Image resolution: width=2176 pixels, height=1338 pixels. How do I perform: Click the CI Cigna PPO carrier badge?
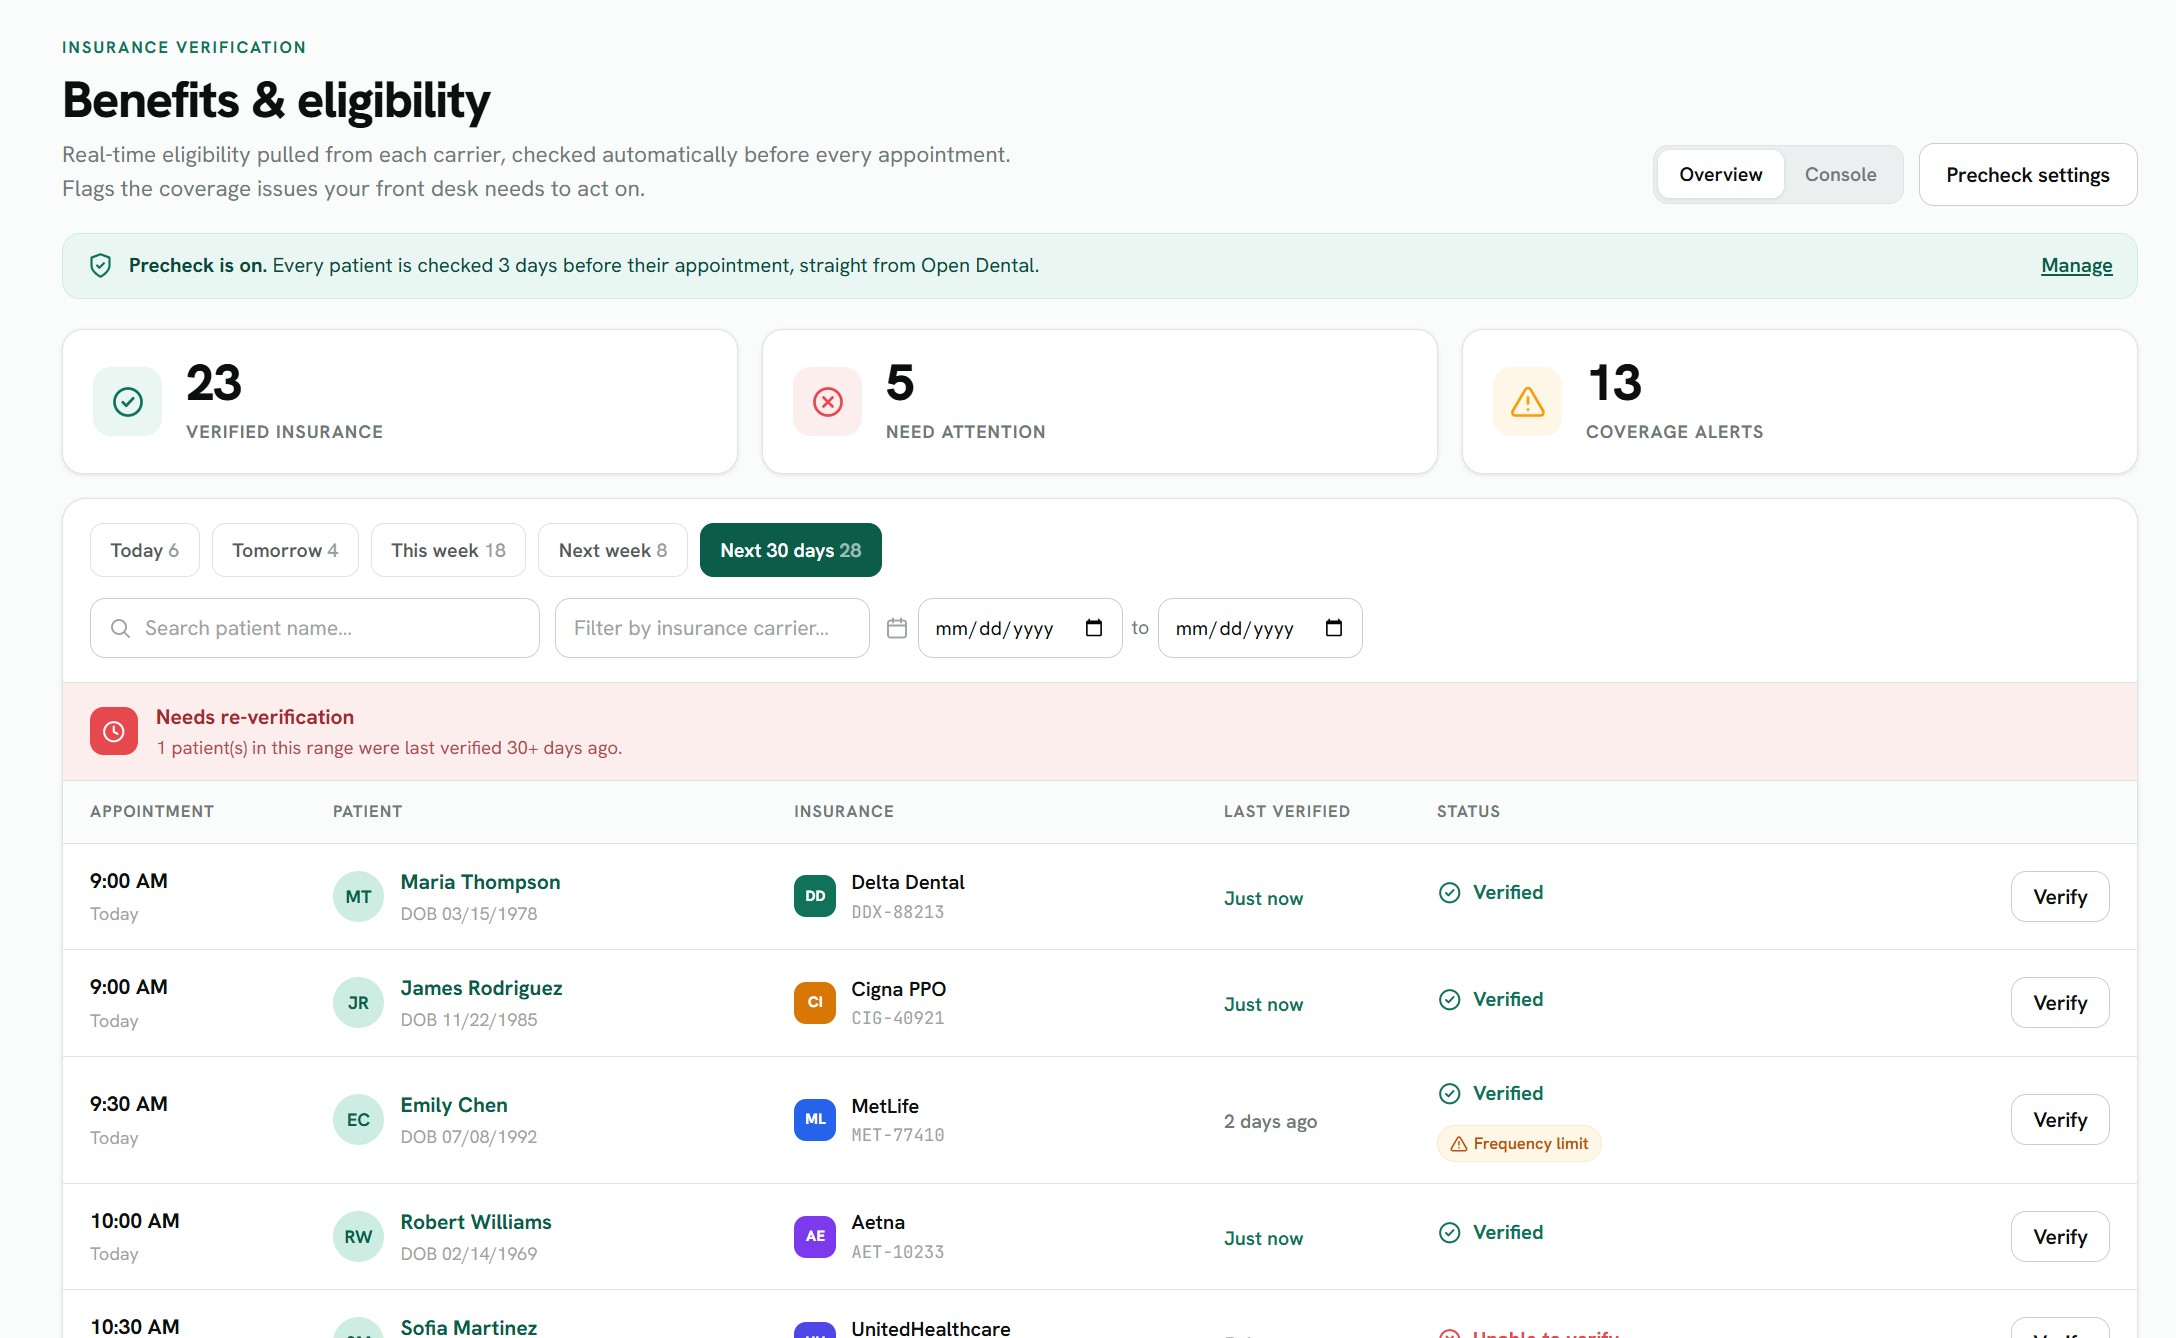[815, 1002]
